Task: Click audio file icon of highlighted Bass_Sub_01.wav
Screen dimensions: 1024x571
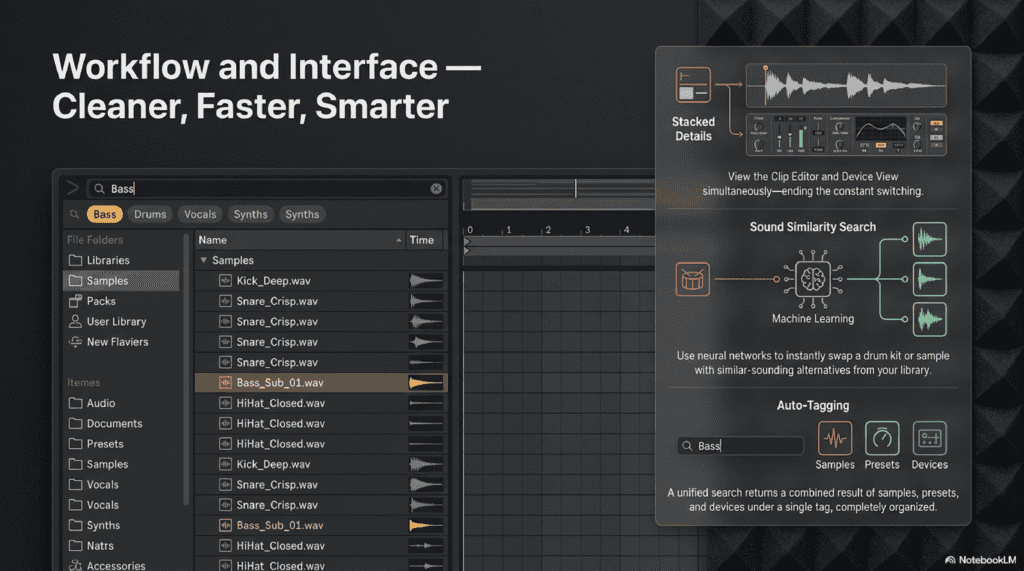Action: 225,383
